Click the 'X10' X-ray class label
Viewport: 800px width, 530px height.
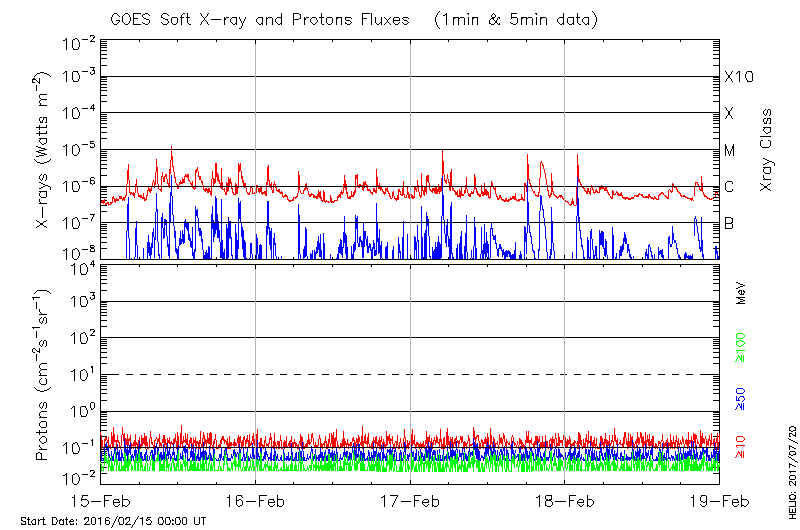click(x=738, y=77)
